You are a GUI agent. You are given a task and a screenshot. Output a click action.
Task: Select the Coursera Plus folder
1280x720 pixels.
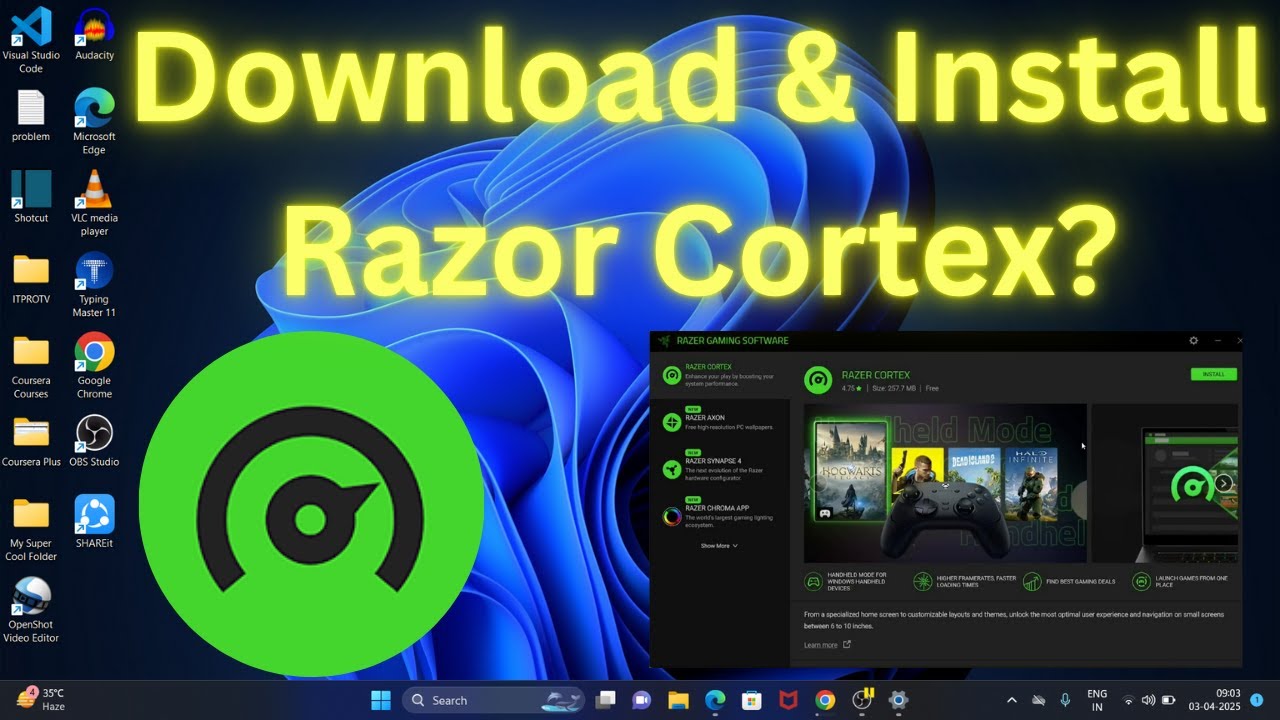tap(31, 441)
